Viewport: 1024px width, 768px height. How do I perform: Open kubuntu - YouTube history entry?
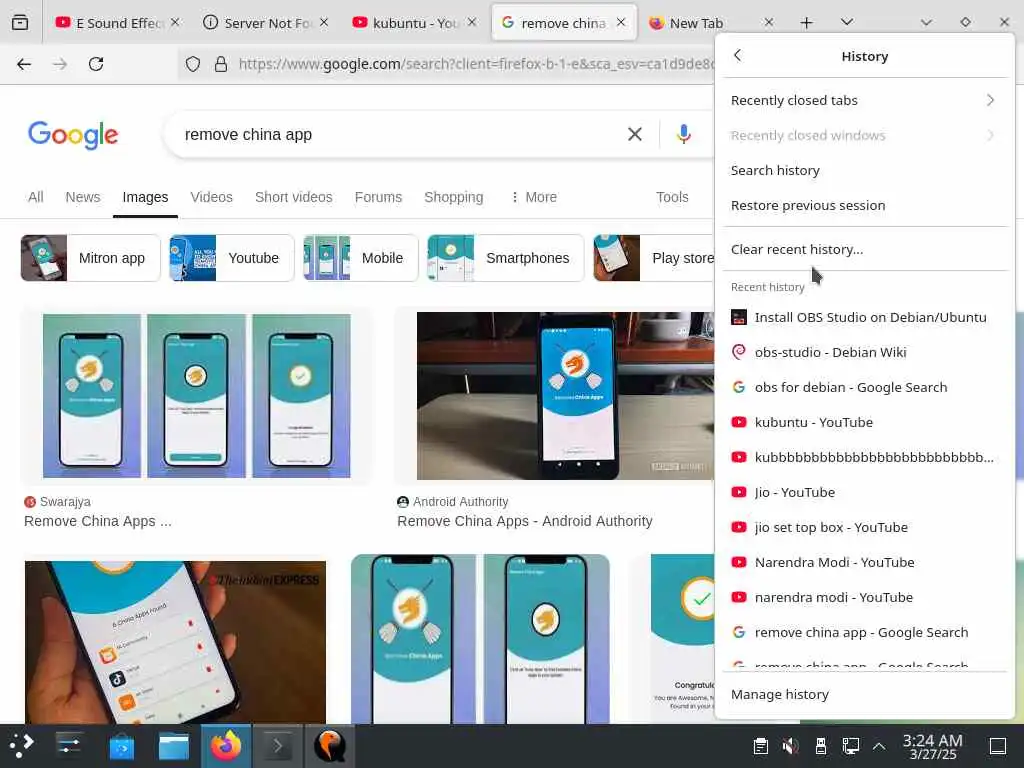(865, 423)
